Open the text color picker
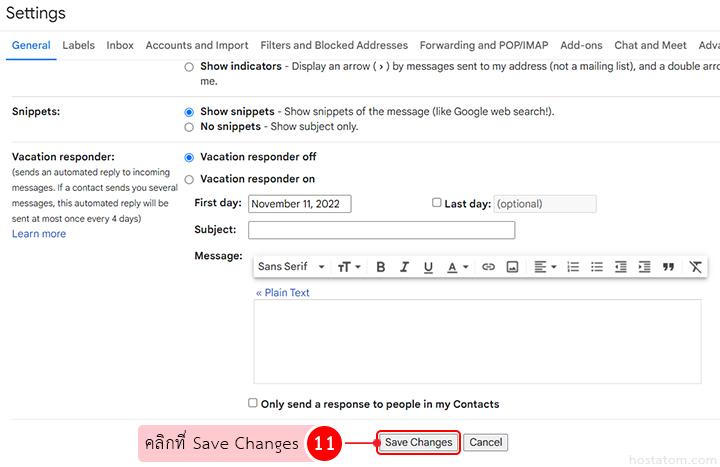Screen dimensions: 720x467 pos(458,267)
